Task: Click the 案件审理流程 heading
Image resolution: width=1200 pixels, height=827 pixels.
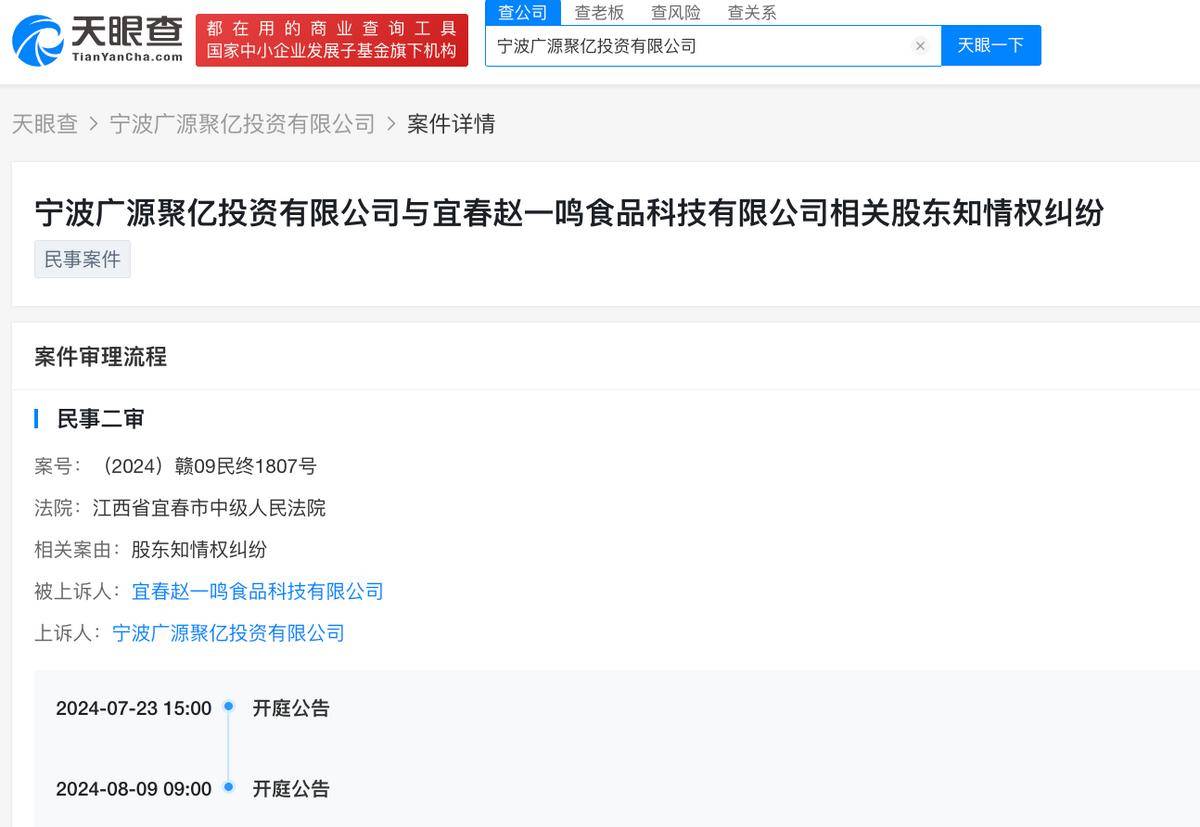Action: (100, 357)
